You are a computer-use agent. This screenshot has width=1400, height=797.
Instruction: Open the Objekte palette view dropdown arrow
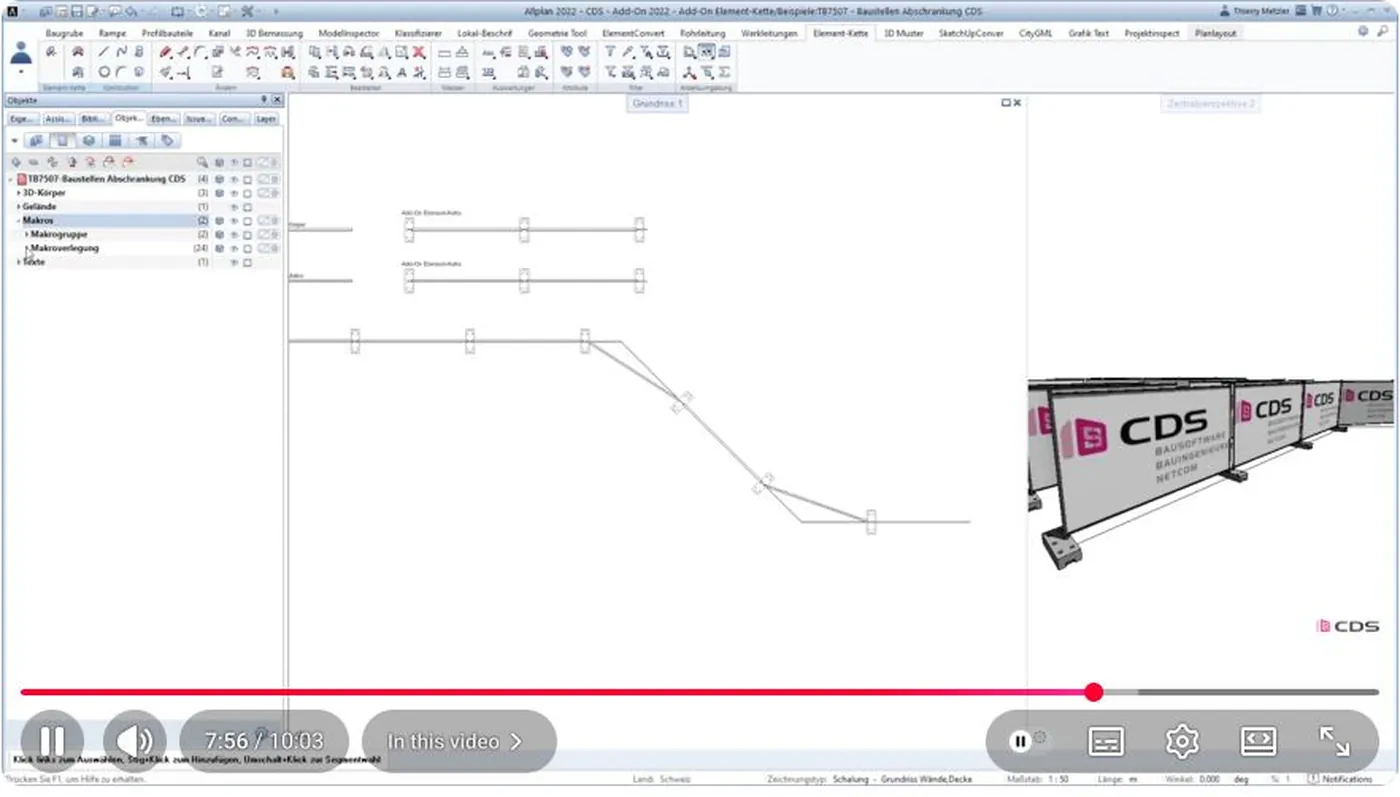14,141
